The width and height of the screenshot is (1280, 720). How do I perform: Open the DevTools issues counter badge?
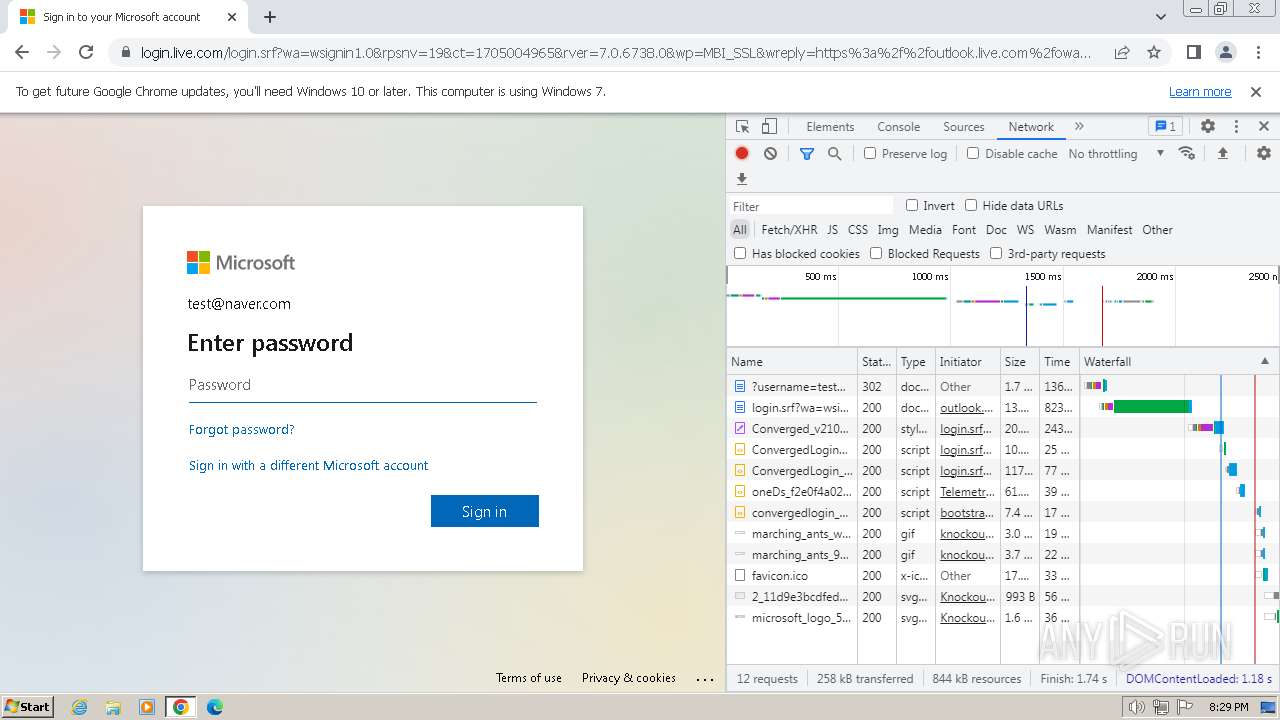click(x=1165, y=127)
